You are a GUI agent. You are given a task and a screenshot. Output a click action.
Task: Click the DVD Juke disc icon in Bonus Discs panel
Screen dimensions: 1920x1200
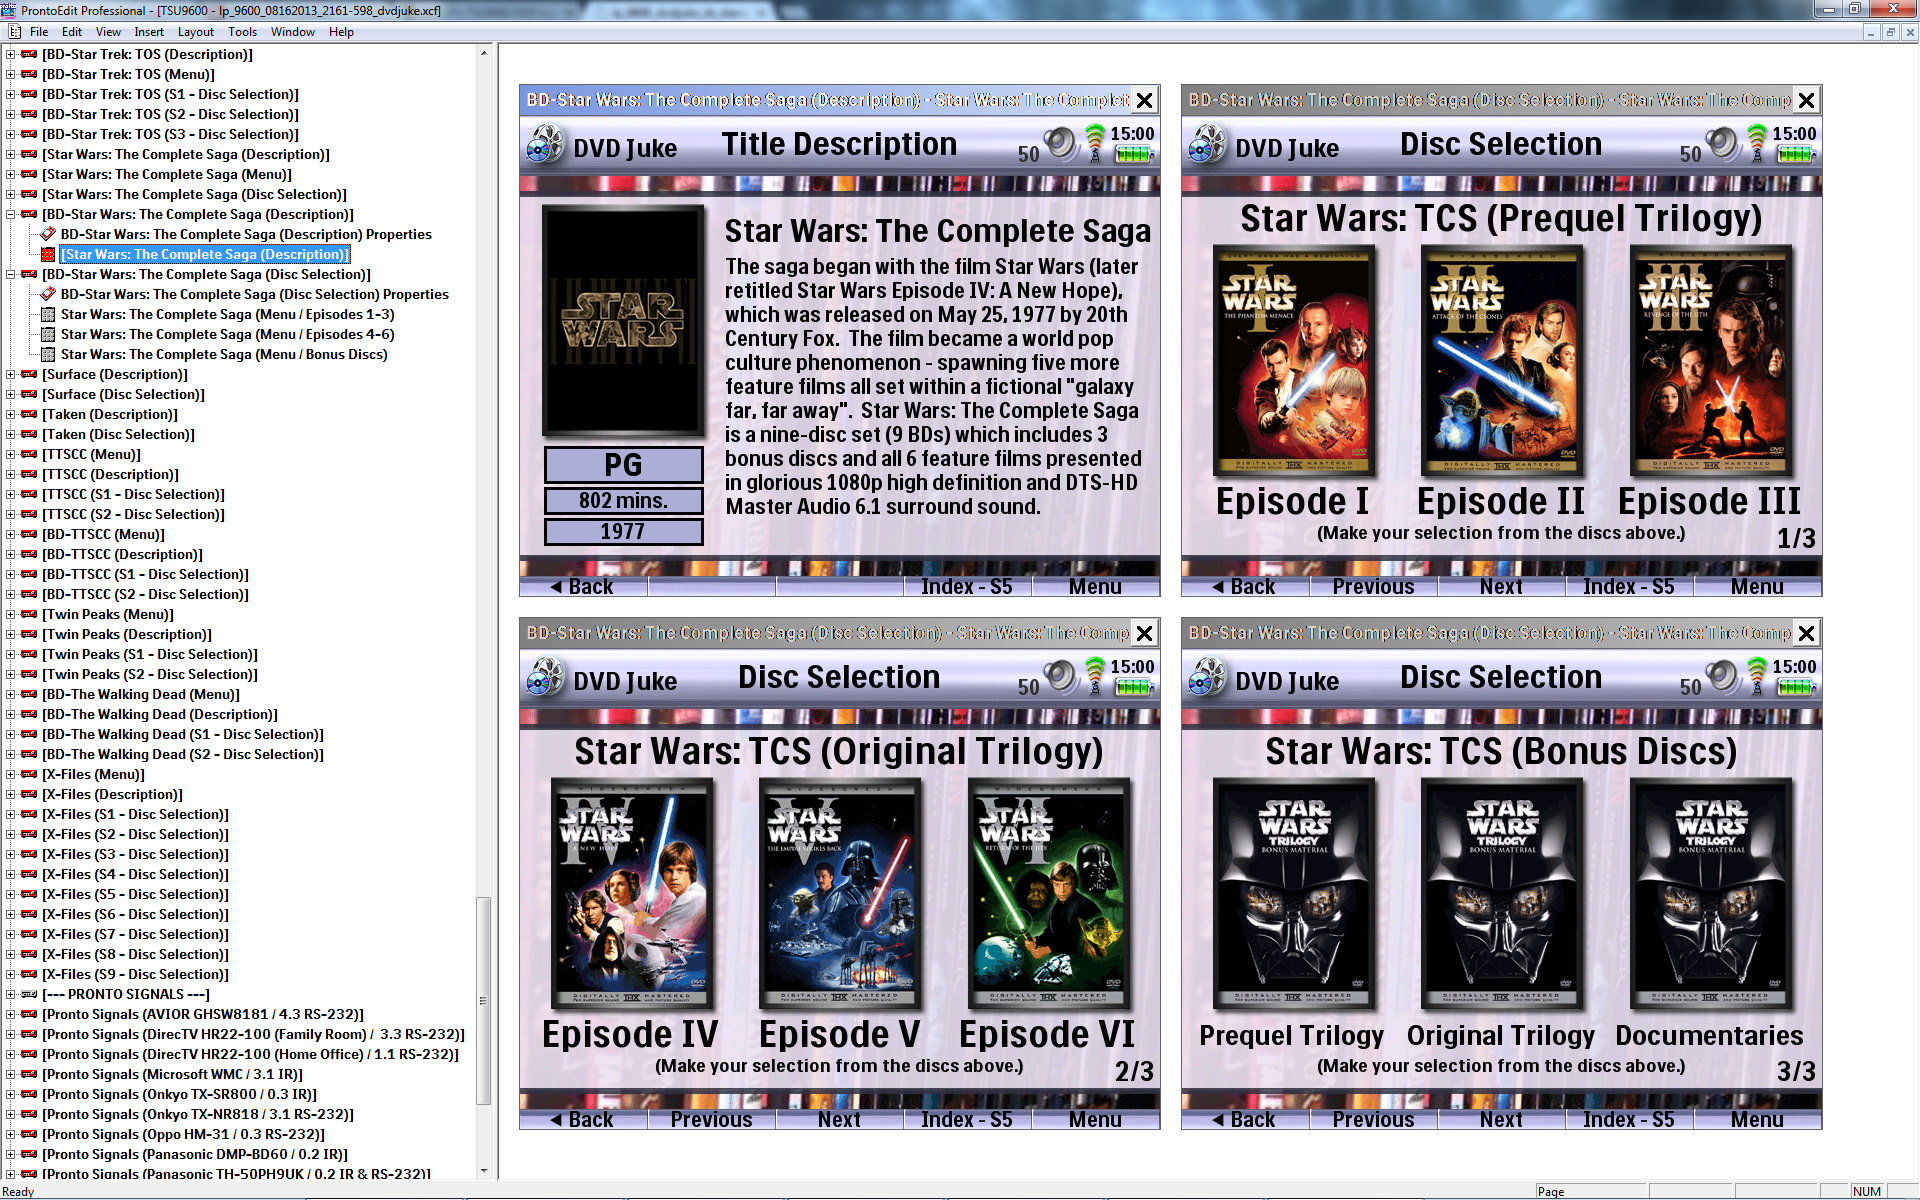coord(1207,678)
